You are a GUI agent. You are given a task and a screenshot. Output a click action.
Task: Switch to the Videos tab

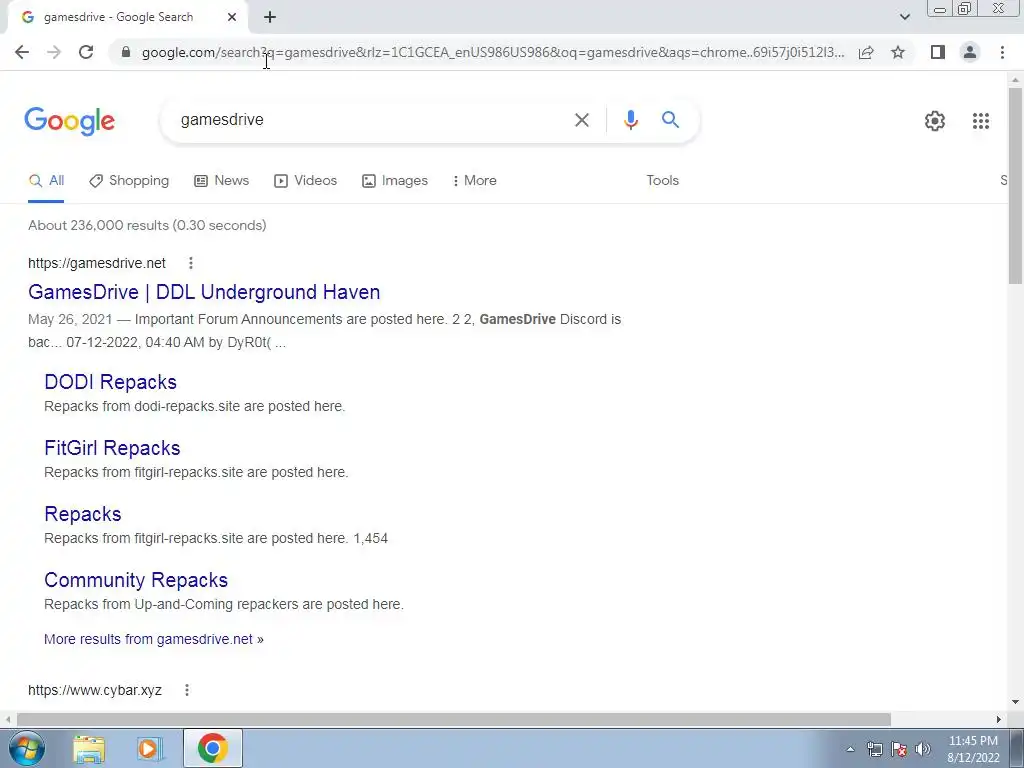tap(306, 181)
